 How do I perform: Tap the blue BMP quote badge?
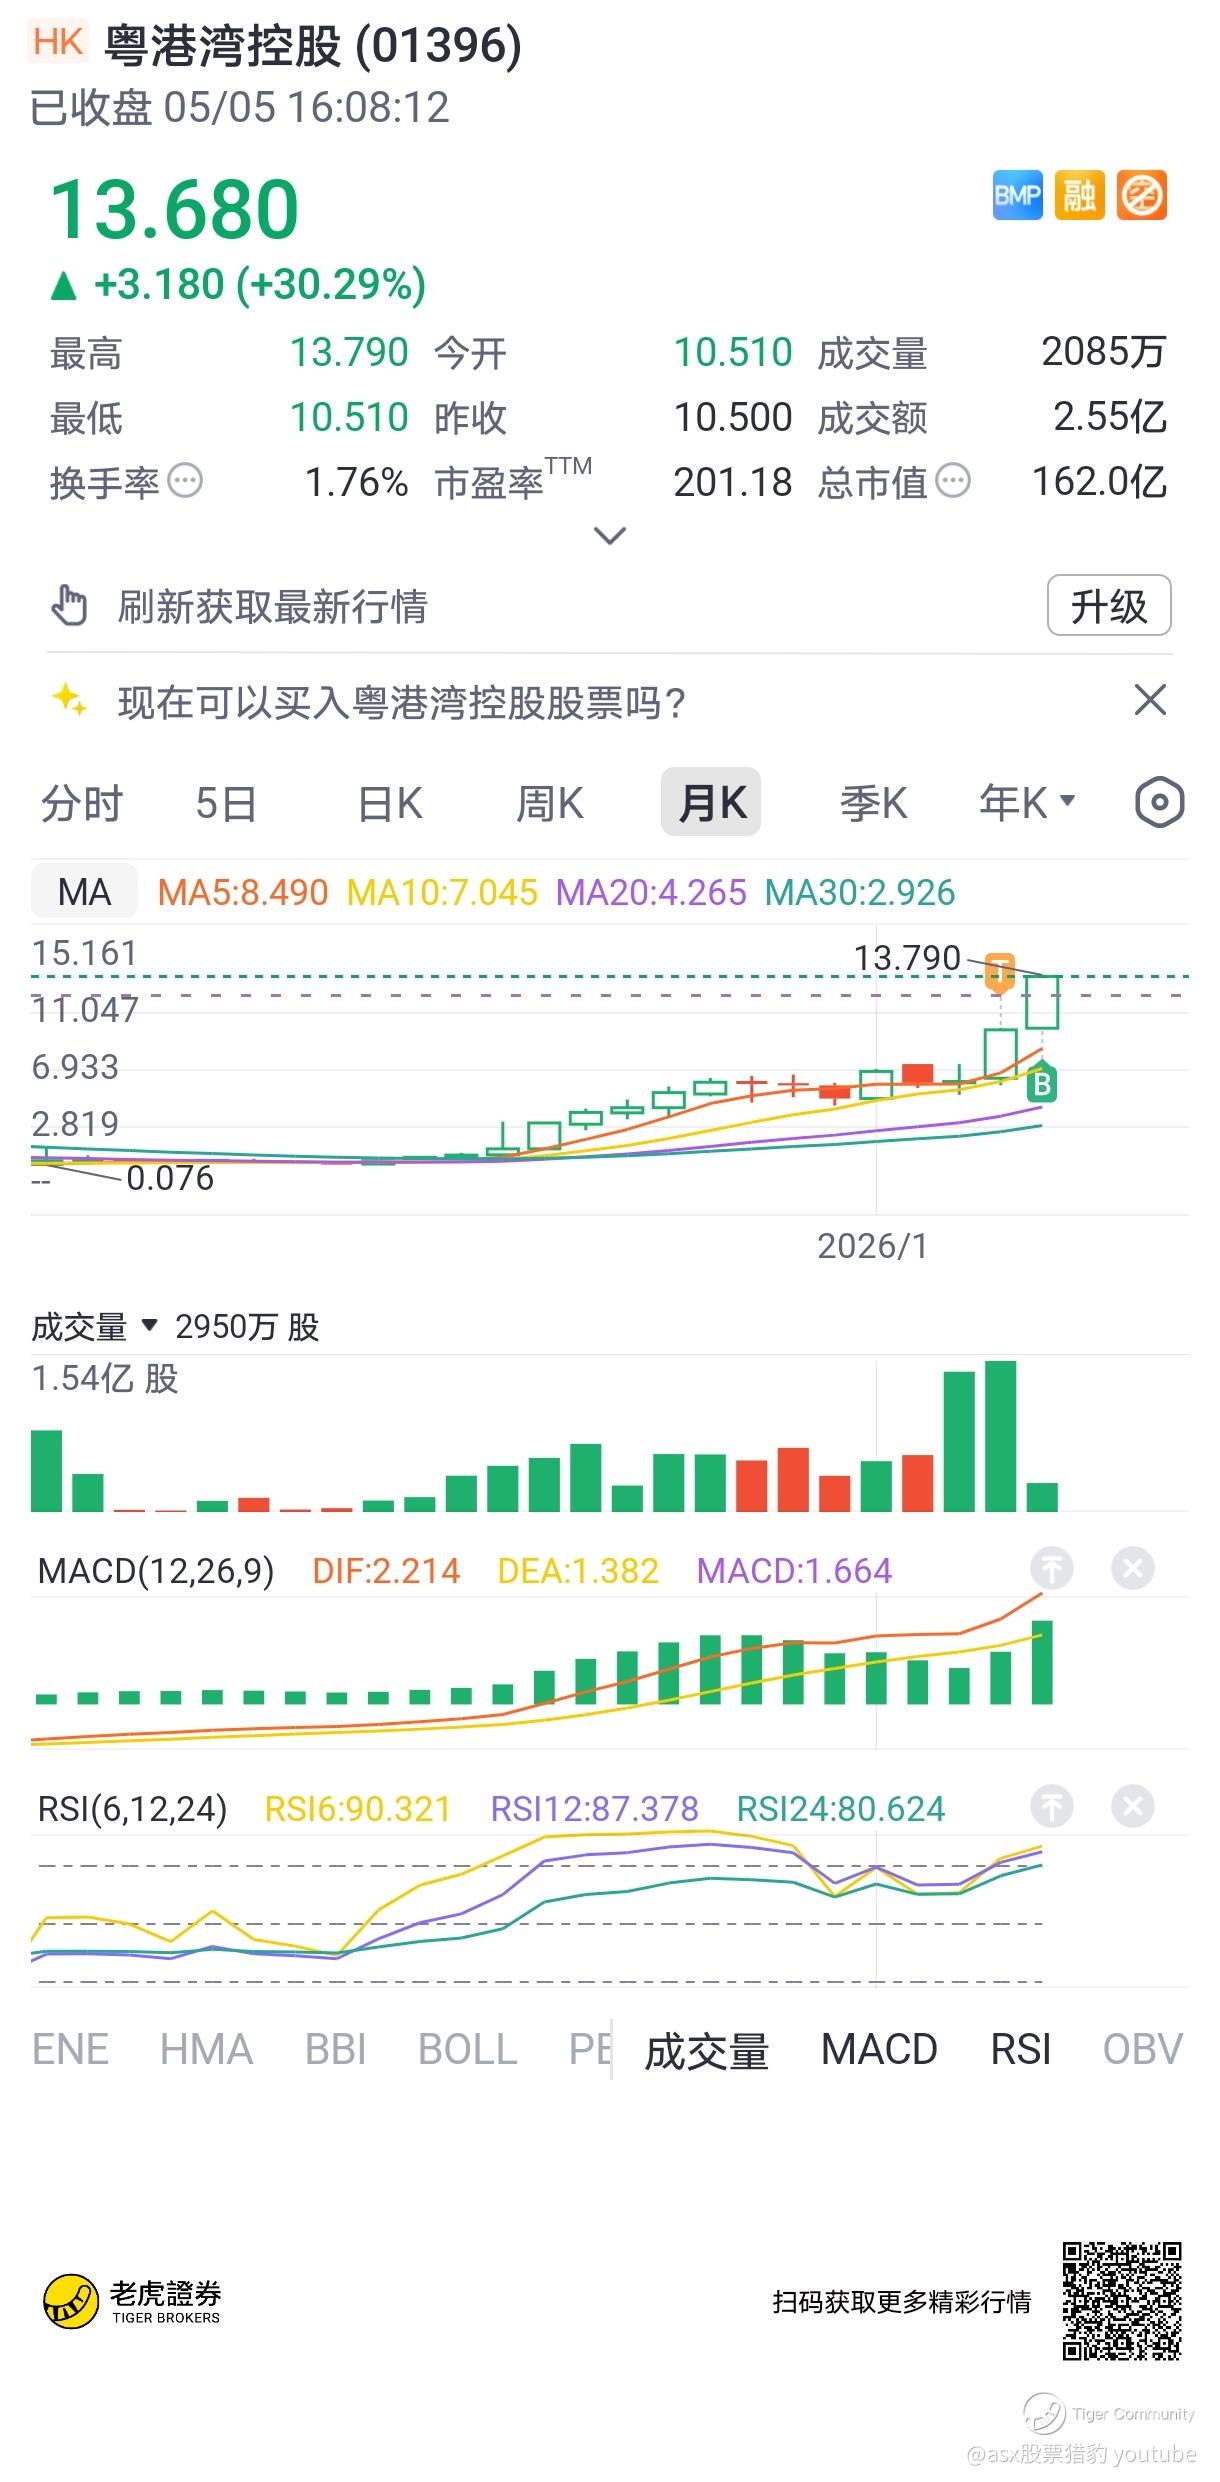[x=1017, y=195]
